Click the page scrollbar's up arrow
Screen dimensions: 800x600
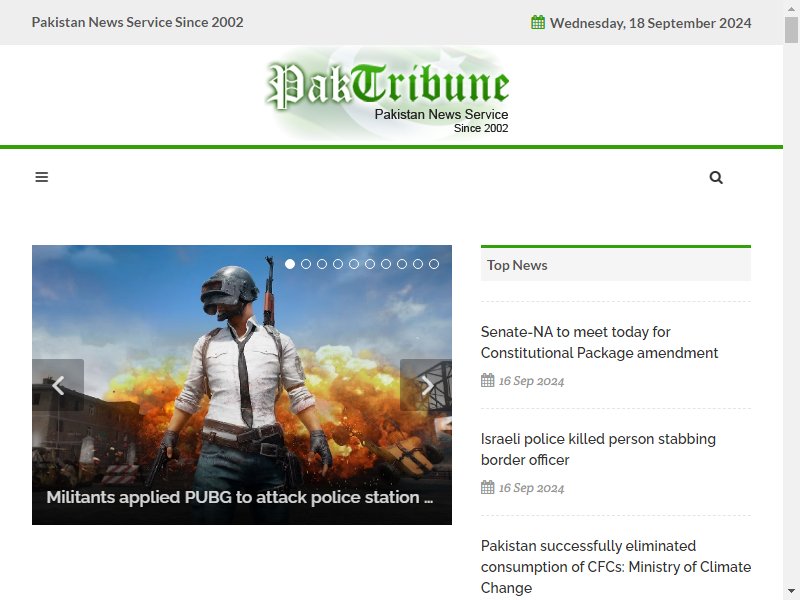791,8
